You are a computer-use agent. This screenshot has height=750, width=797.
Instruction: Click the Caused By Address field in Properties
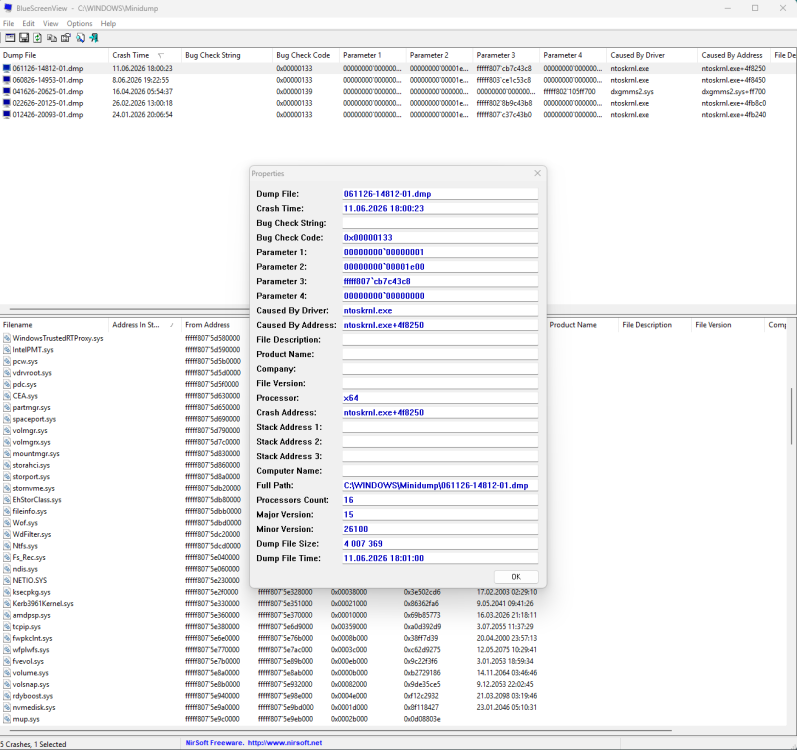tap(440, 325)
